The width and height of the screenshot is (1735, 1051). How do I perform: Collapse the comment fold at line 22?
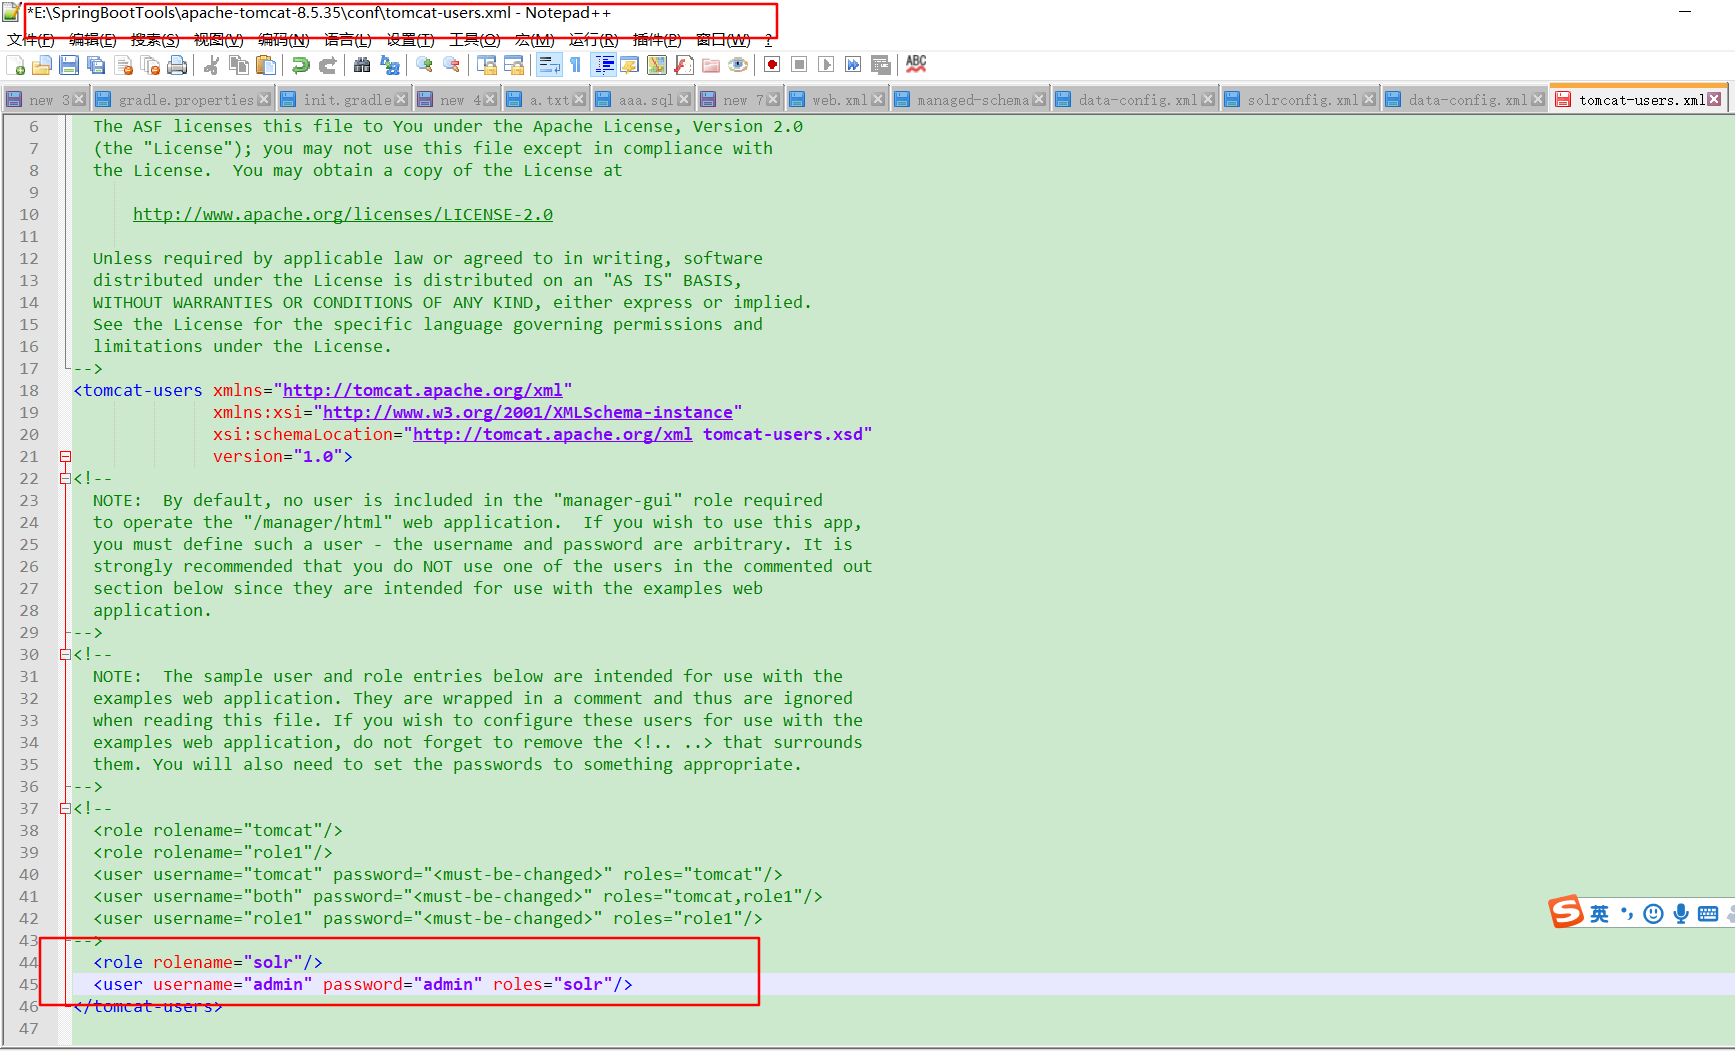pyautogui.click(x=65, y=478)
